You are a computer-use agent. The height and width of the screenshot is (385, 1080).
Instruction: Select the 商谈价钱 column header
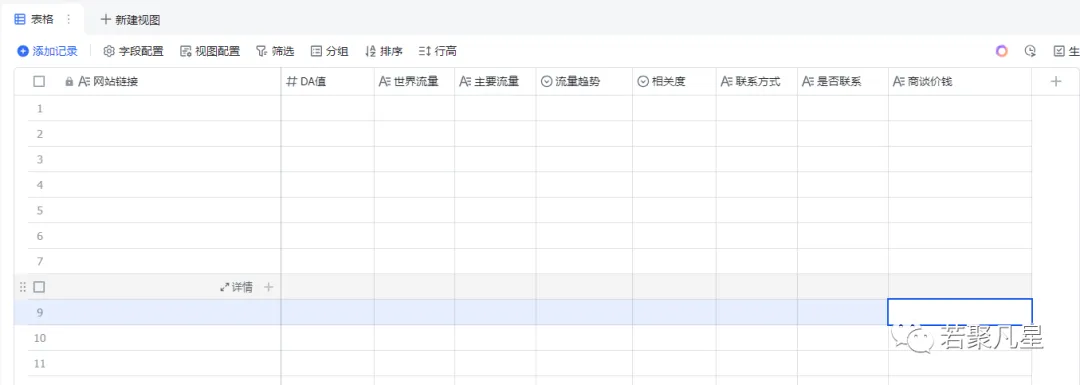[x=960, y=81]
